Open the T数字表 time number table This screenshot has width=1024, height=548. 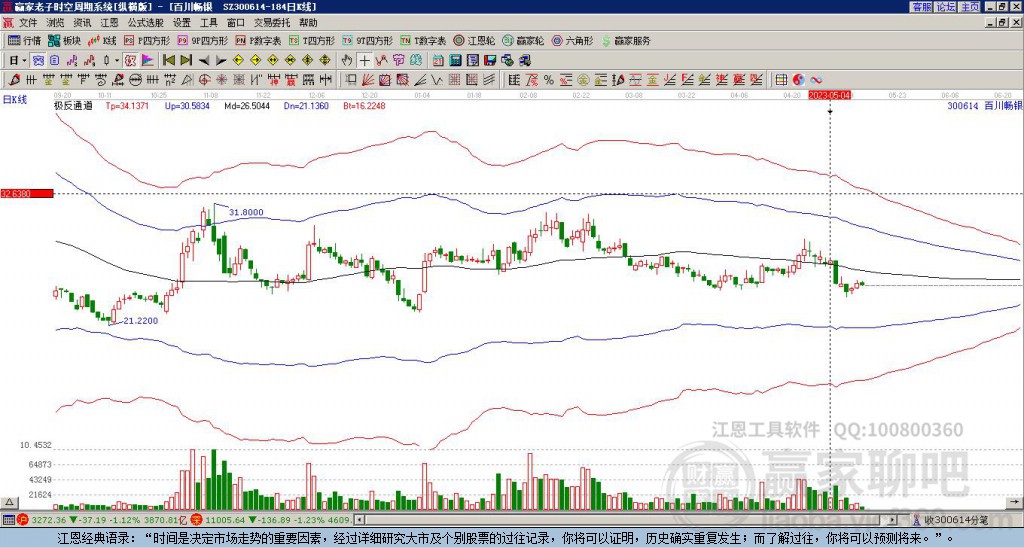pos(423,40)
